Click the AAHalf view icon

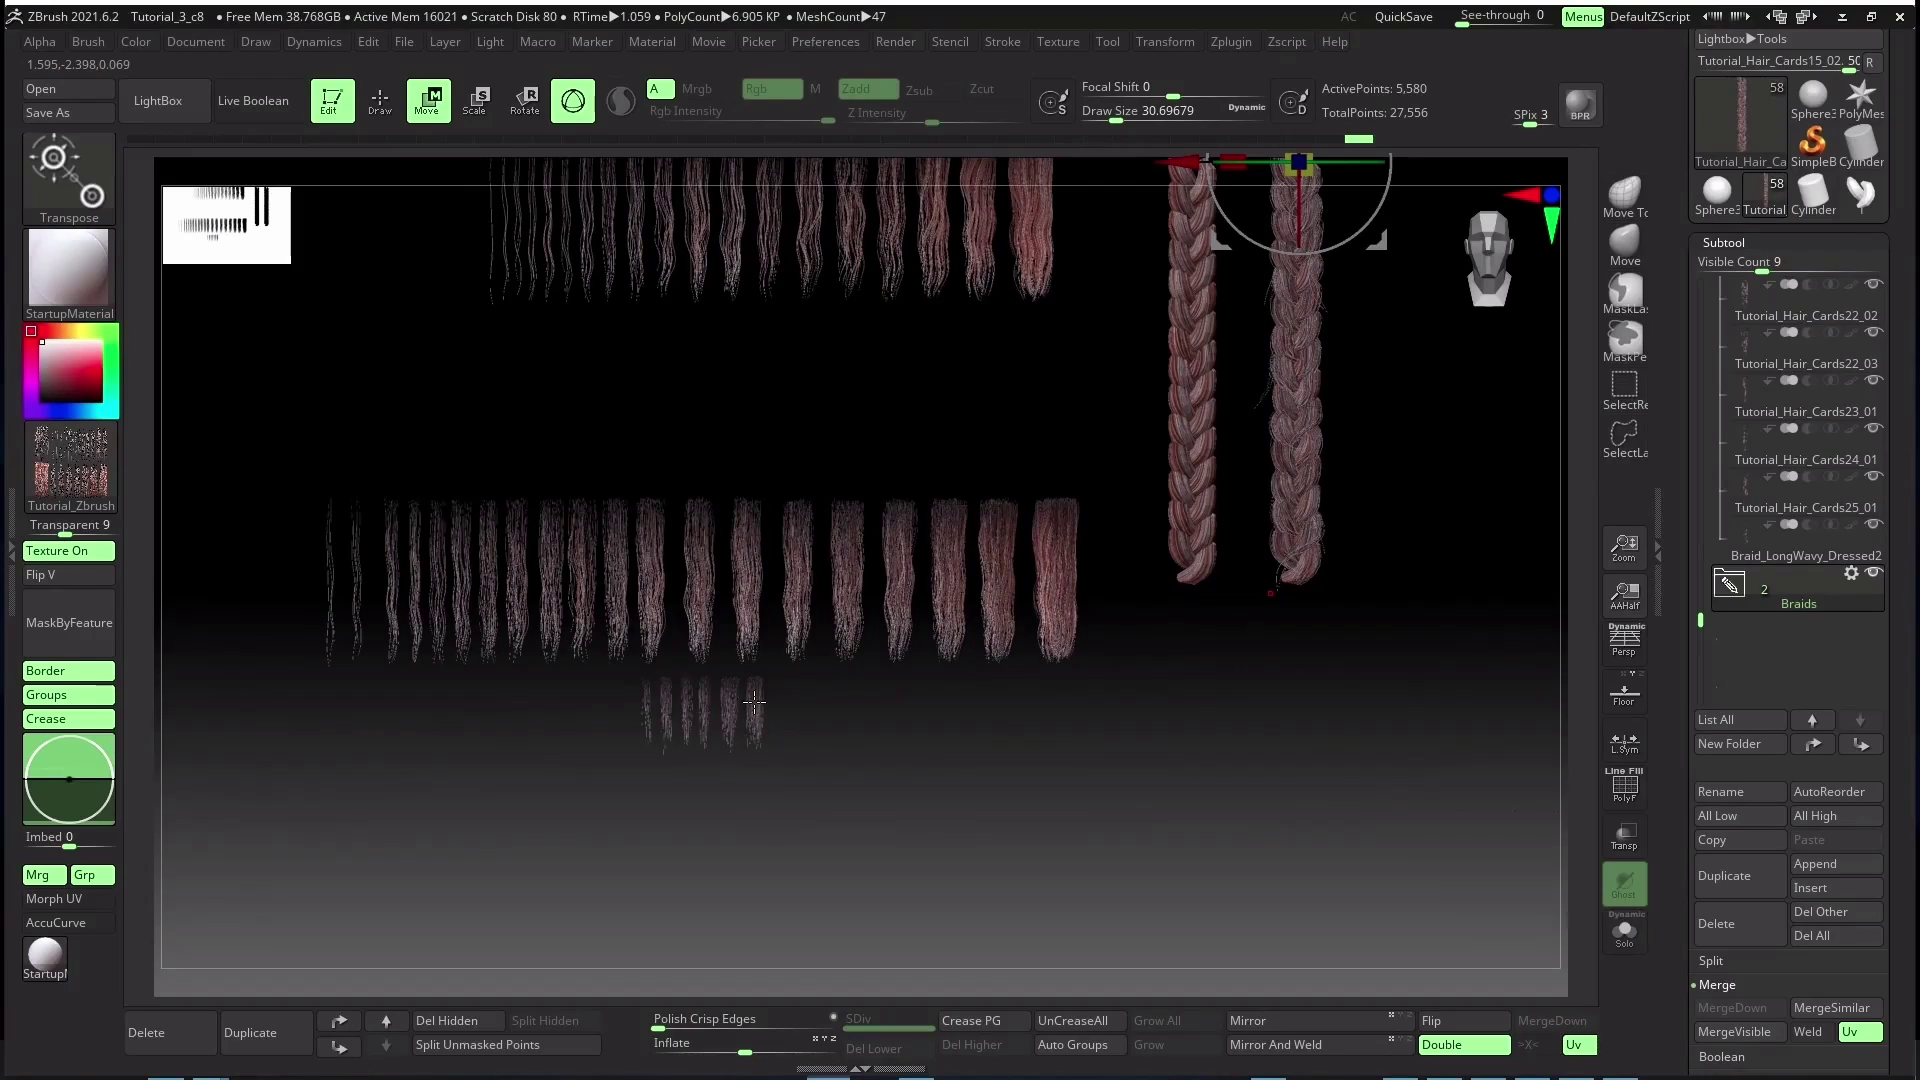coord(1624,595)
